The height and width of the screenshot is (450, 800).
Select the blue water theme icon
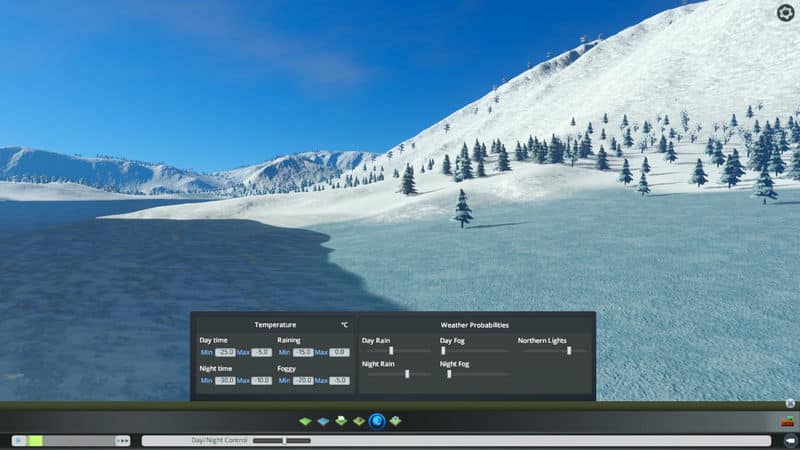(x=323, y=421)
